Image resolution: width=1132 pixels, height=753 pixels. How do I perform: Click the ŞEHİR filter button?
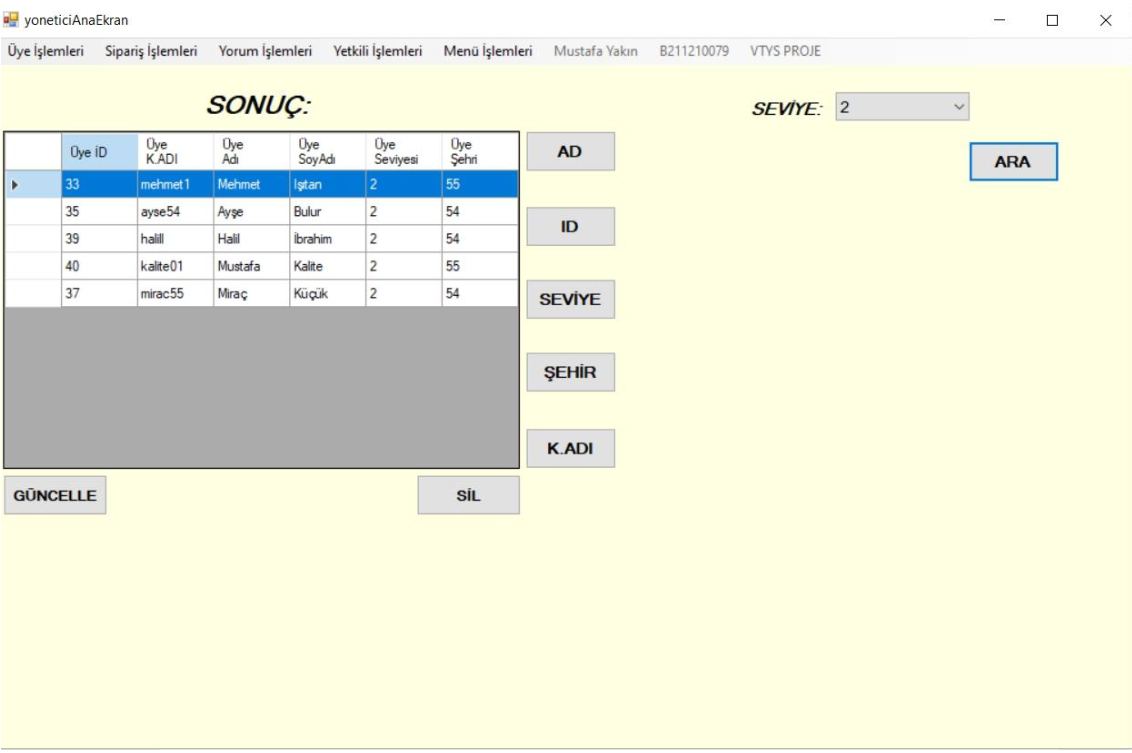(570, 373)
